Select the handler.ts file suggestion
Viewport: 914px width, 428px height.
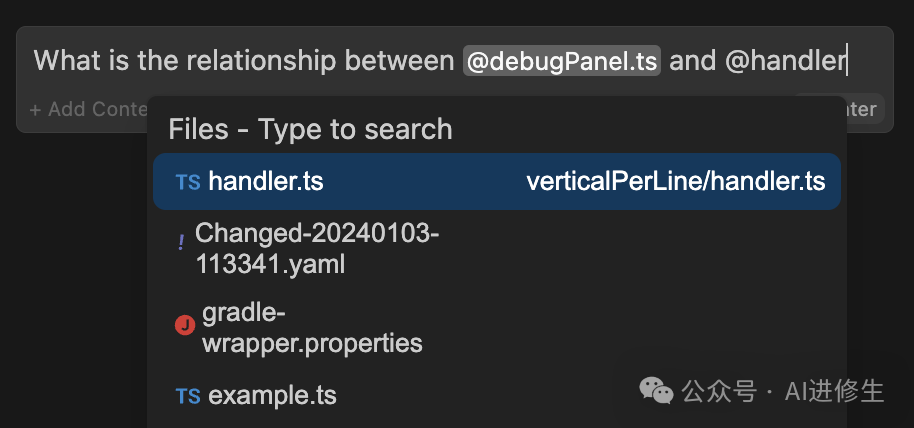pyautogui.click(x=497, y=181)
